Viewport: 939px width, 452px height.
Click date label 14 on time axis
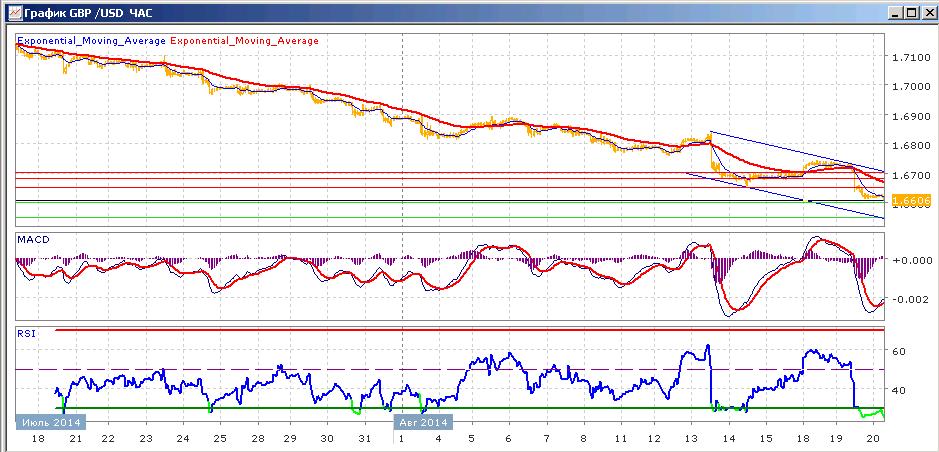tap(729, 438)
